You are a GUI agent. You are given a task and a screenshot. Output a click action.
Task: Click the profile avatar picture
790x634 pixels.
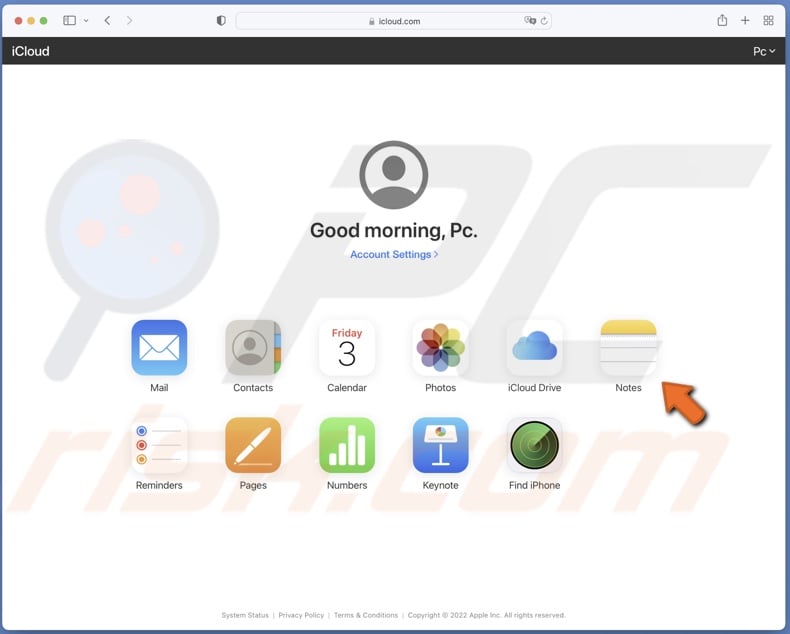click(x=393, y=175)
